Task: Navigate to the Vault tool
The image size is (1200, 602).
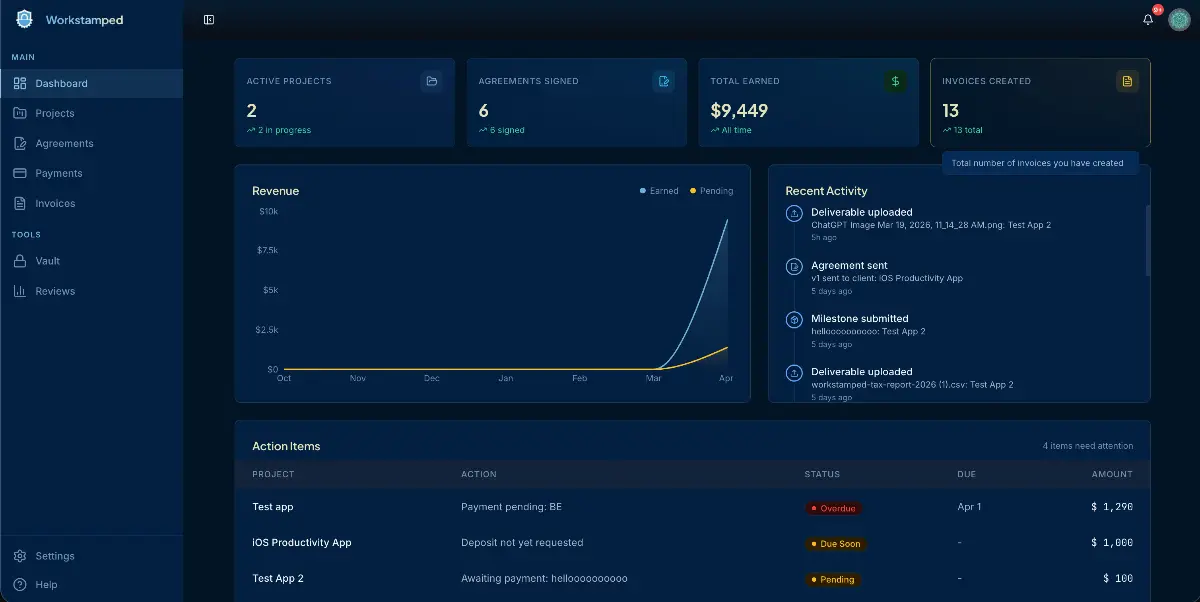Action: pos(47,261)
